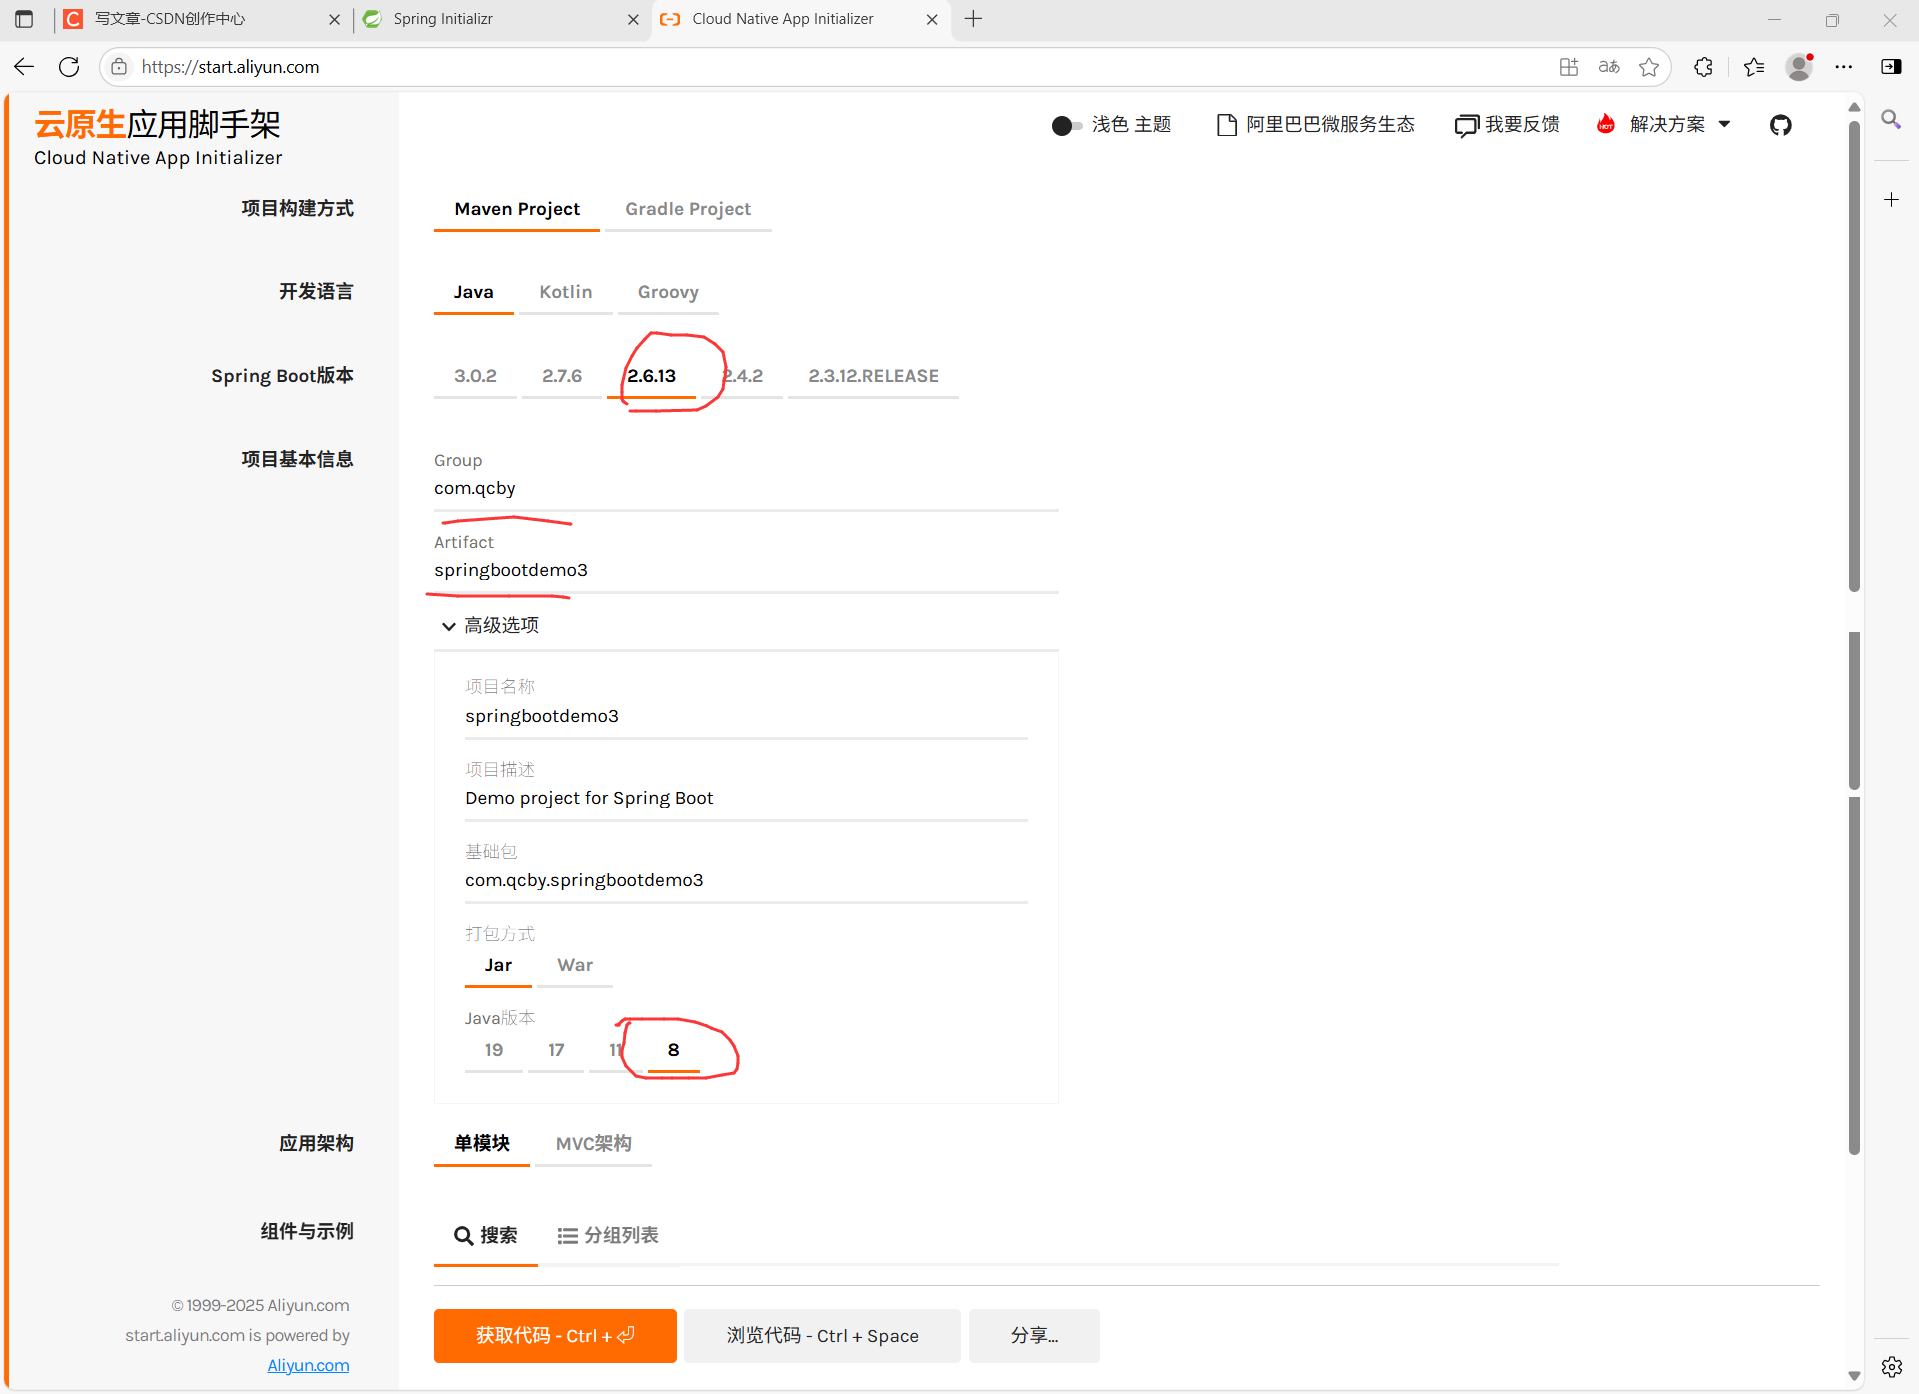Open the 分组列表 group list tab
1919x1394 pixels.
click(x=608, y=1236)
